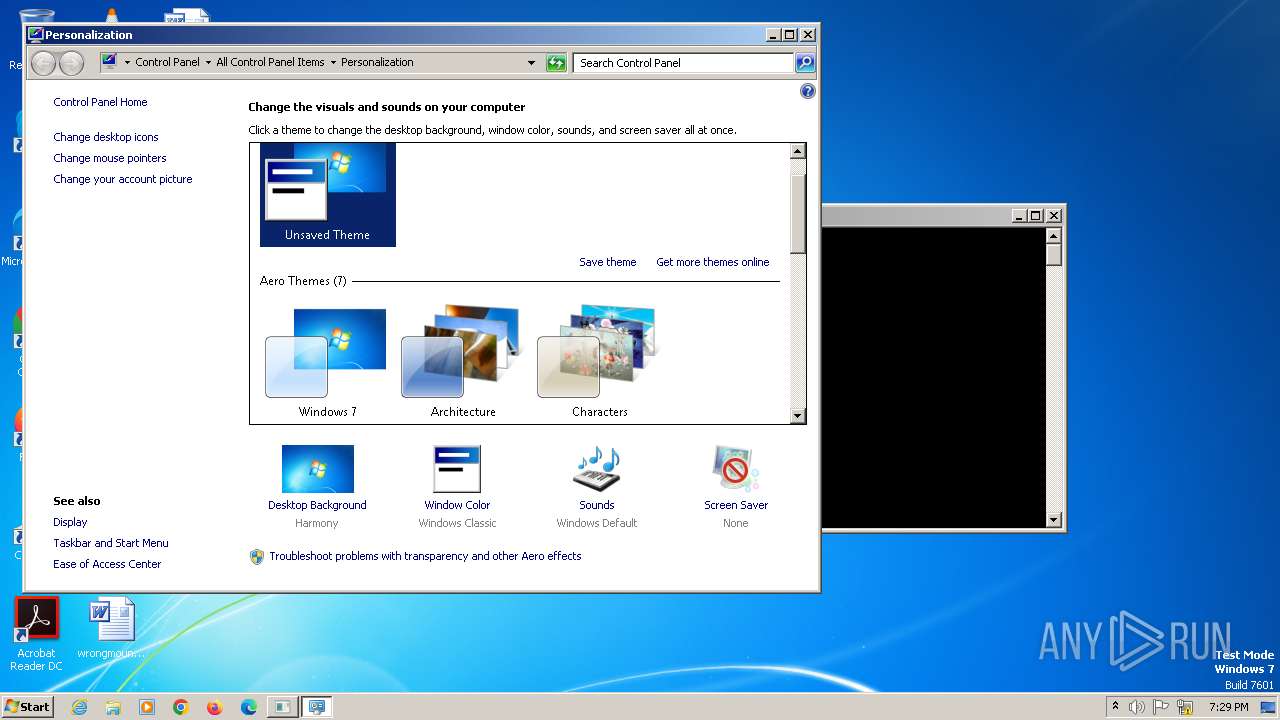
Task: Launch Internet Explorer from the taskbar
Action: (79, 707)
